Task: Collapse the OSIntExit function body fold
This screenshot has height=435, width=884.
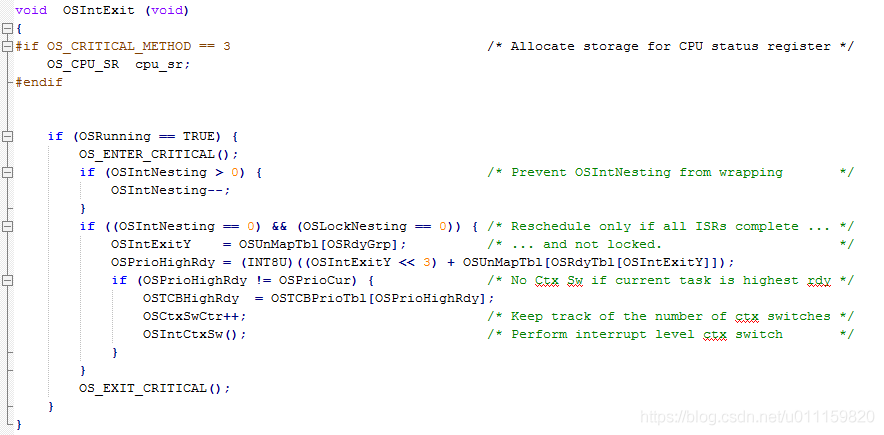Action: click(x=7, y=28)
